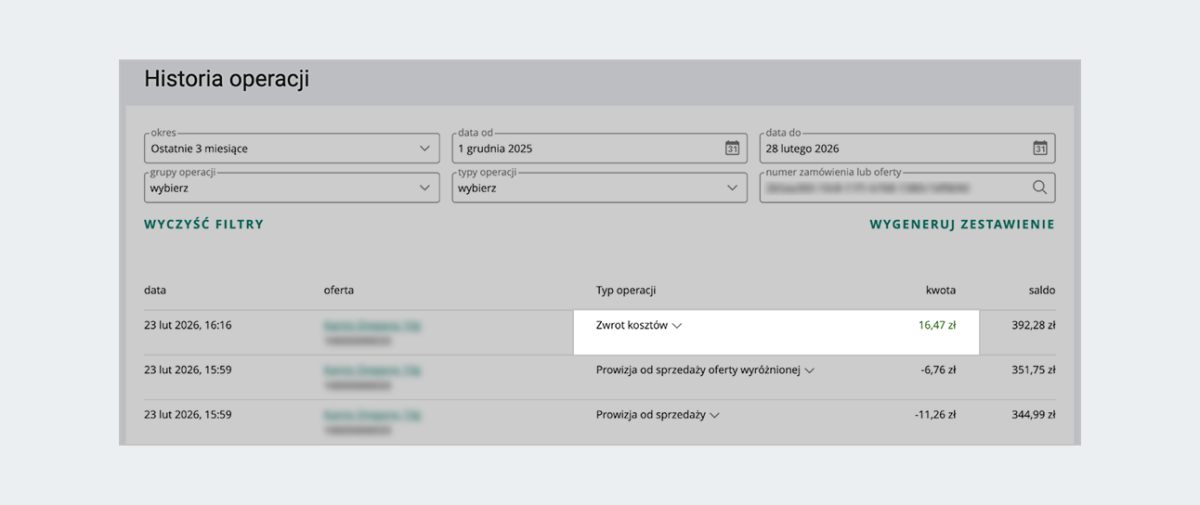Open offer link in the -11,26 zł row
This screenshot has height=505, width=1200.
click(x=370, y=415)
